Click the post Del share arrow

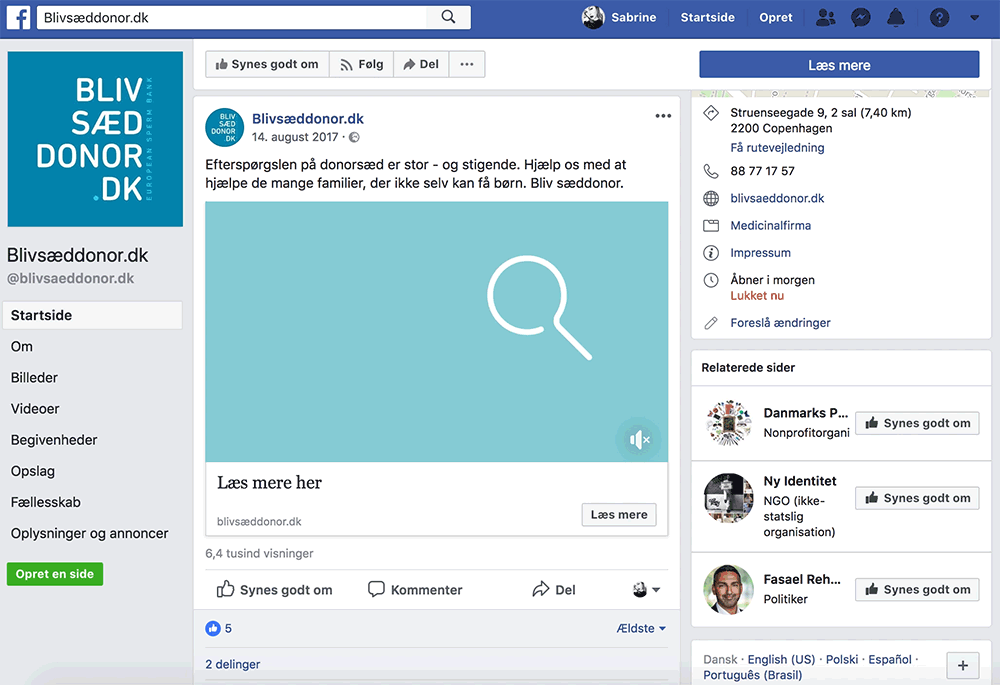point(540,589)
